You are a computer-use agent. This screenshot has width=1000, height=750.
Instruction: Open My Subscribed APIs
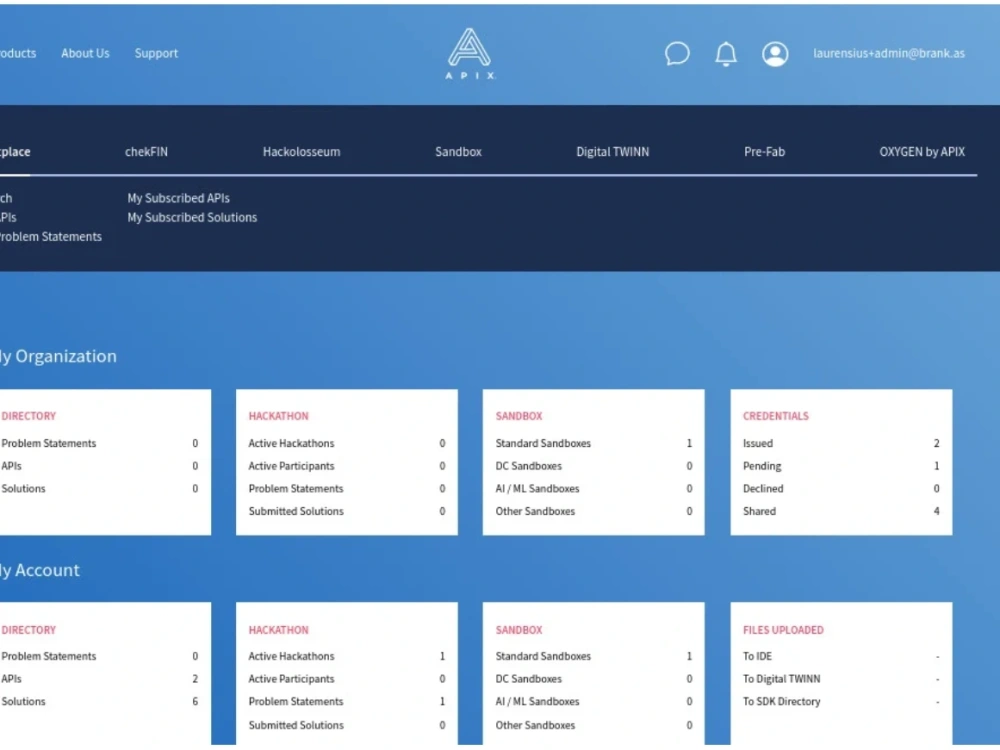click(x=179, y=198)
